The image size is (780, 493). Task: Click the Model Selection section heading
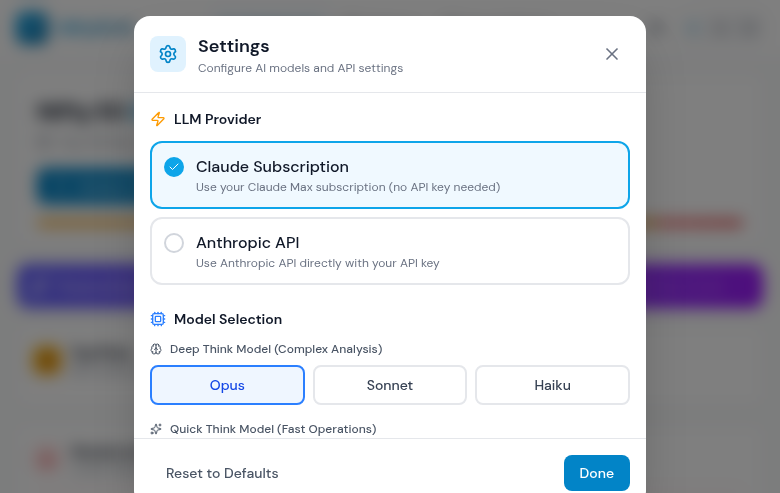coord(228,319)
